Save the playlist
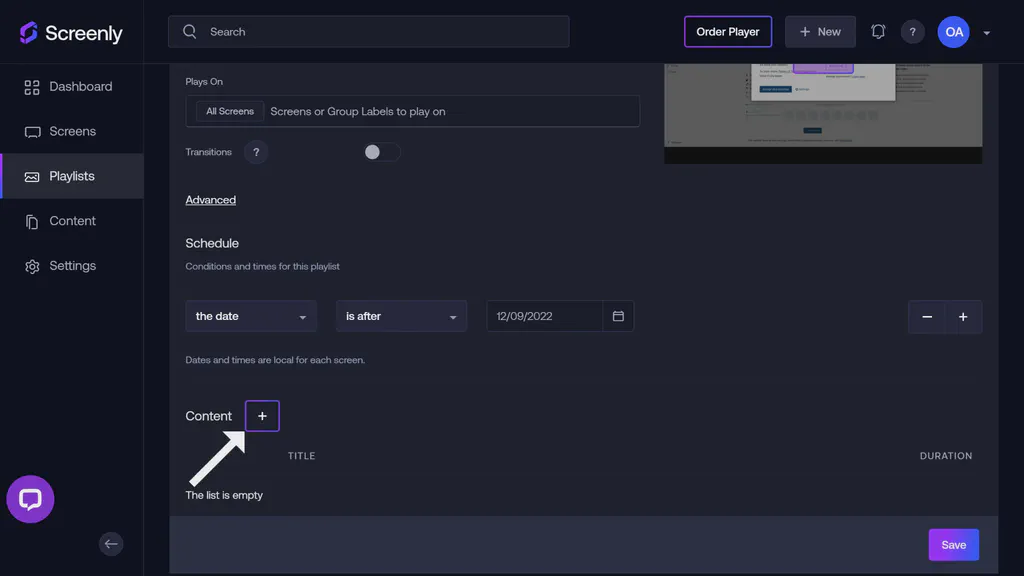The width and height of the screenshot is (1024, 576). pos(953,544)
